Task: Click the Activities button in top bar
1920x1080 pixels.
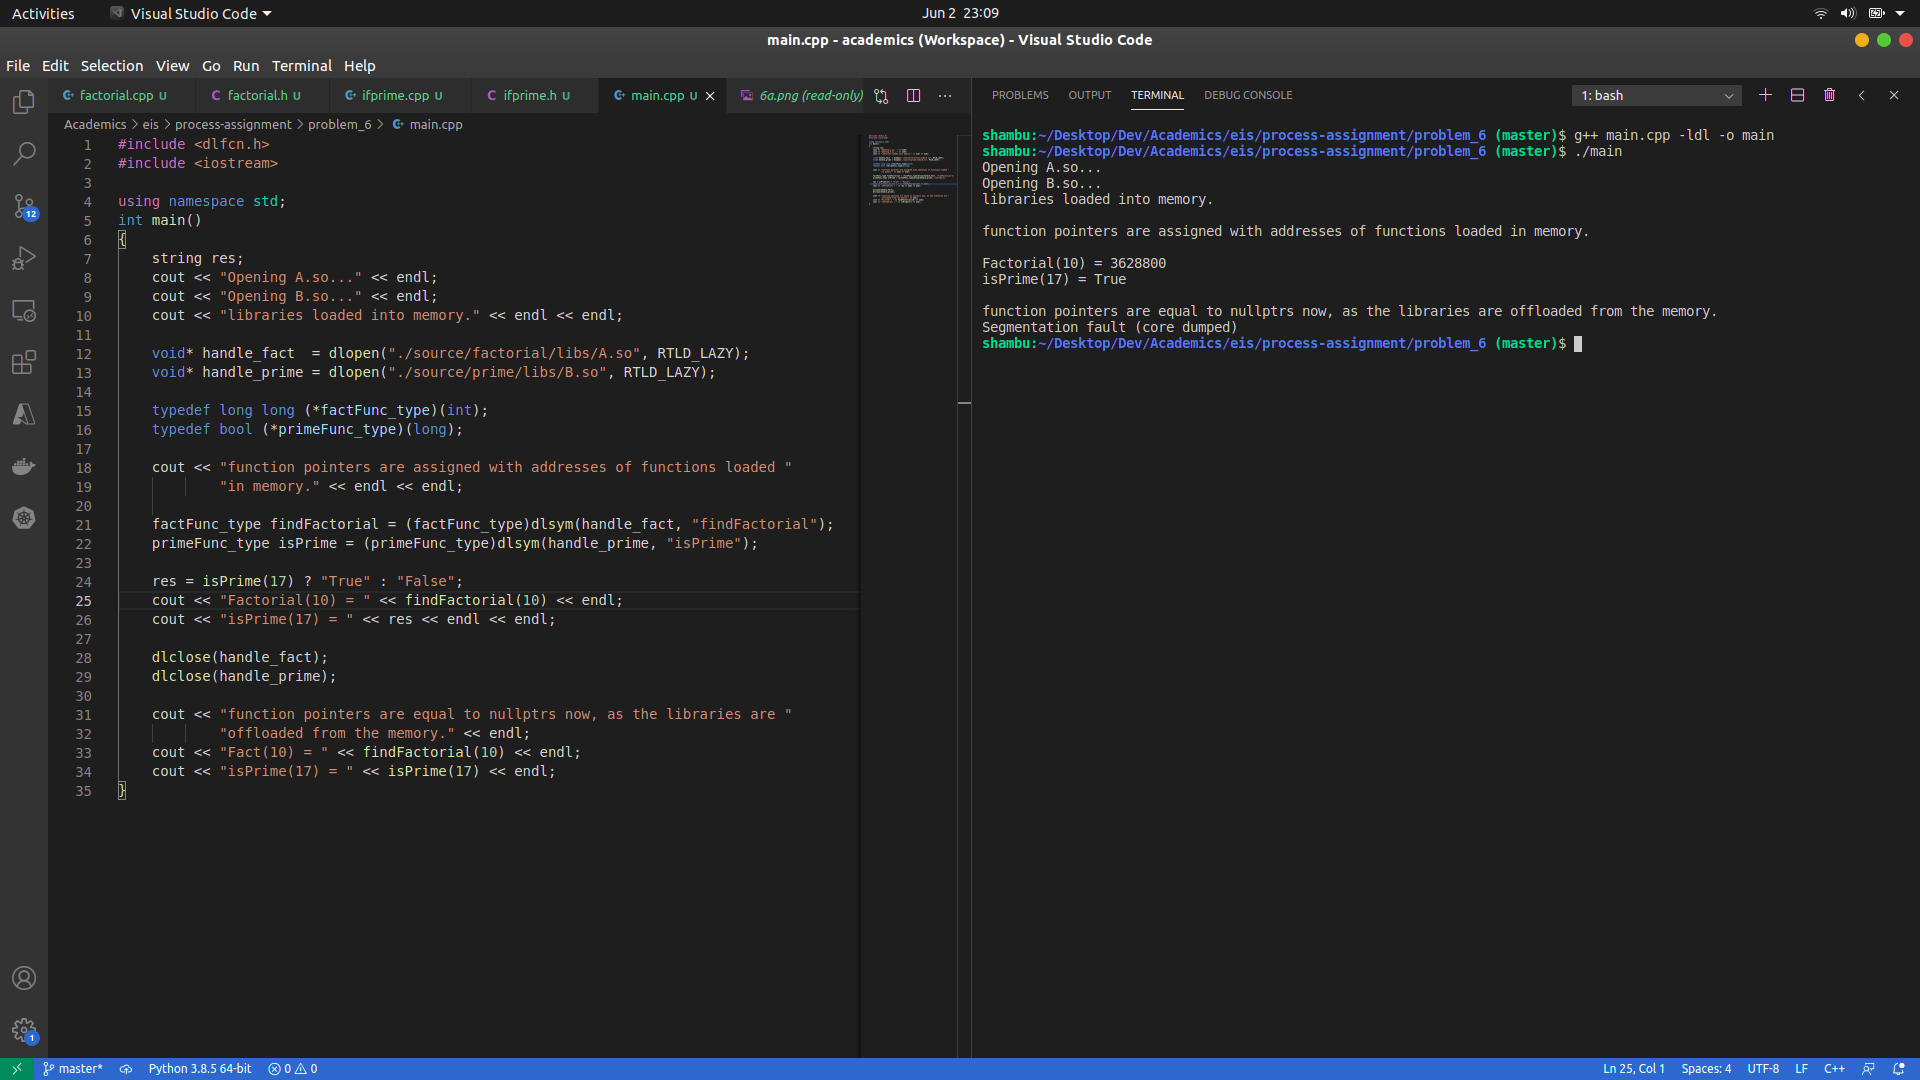Action: click(43, 14)
